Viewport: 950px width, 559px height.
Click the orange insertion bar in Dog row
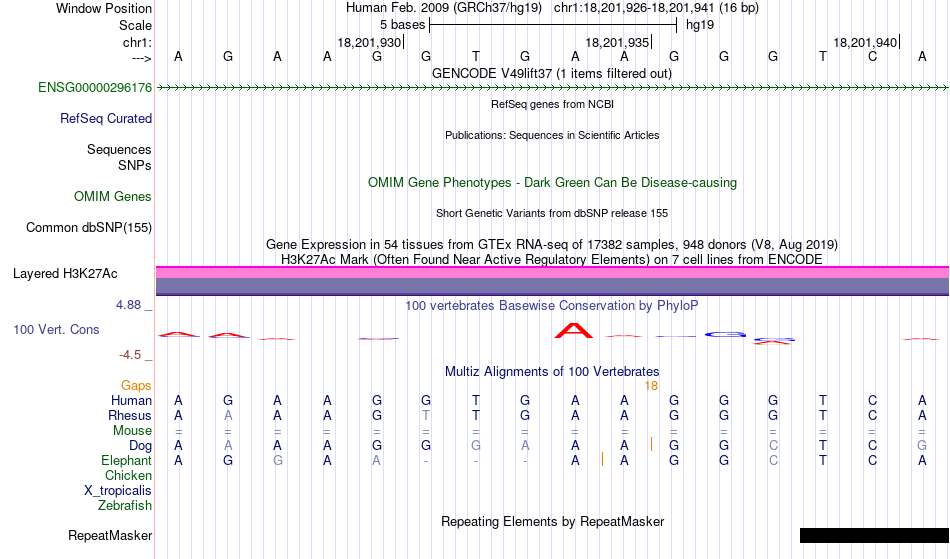pyautogui.click(x=651, y=444)
